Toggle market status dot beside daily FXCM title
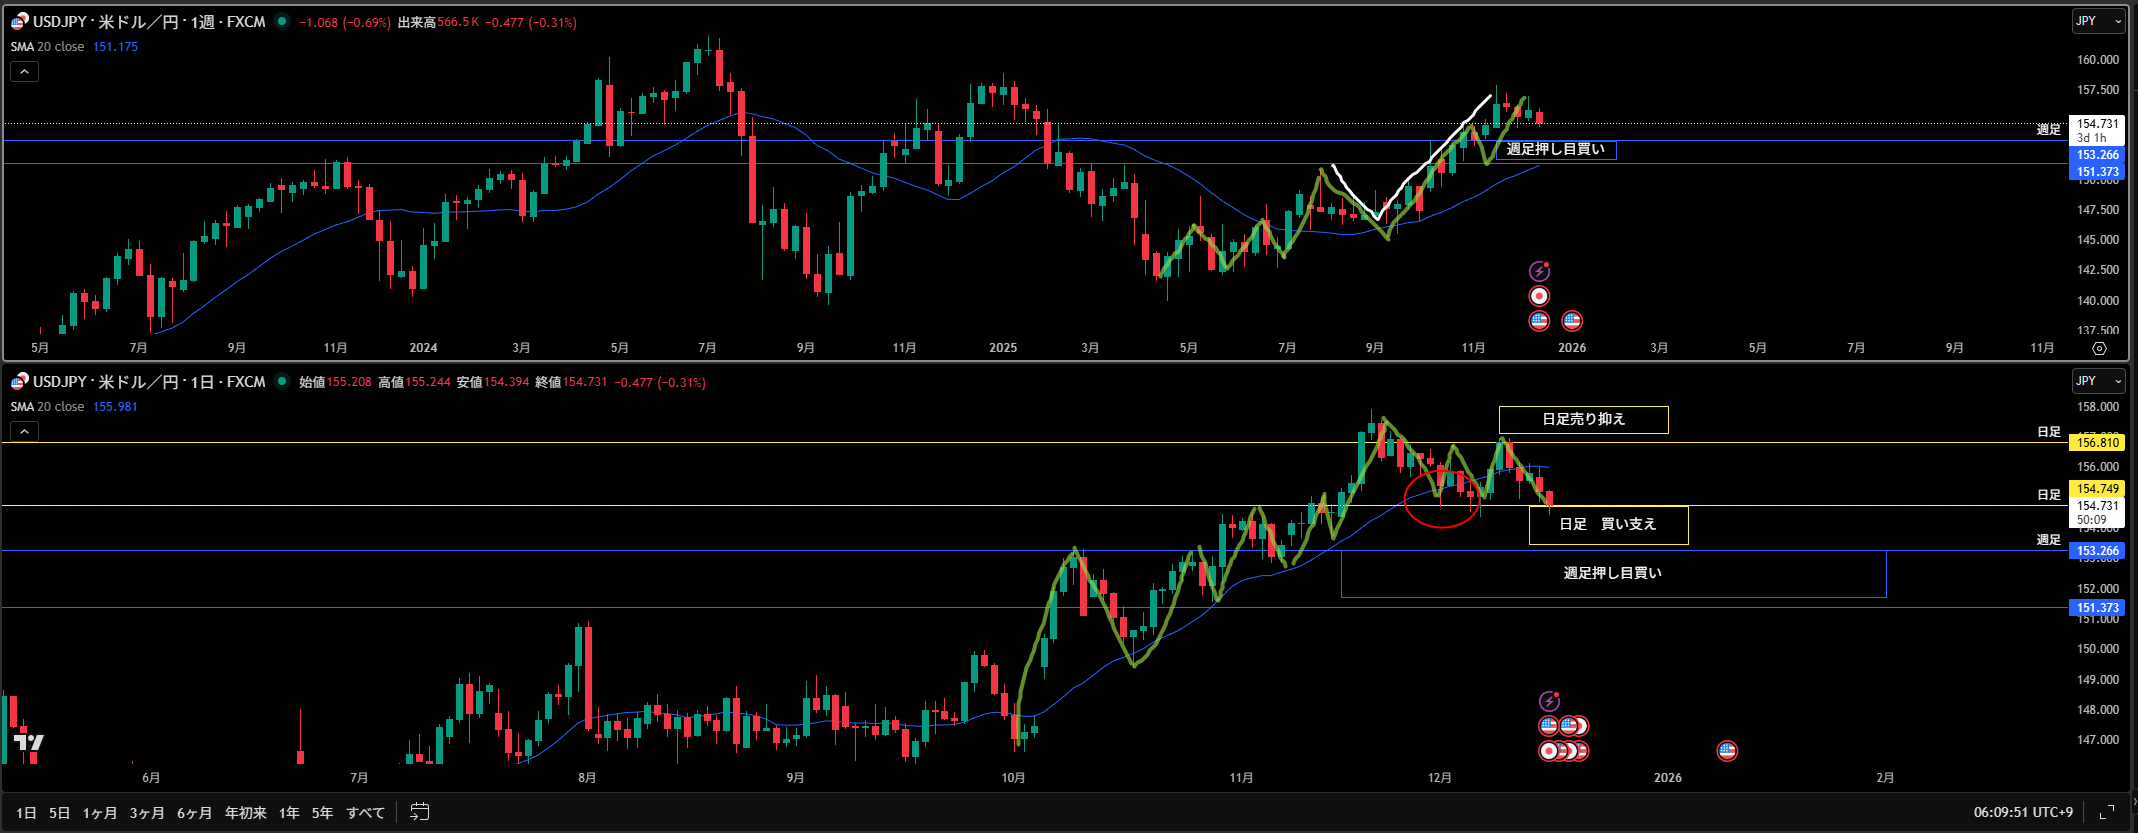Viewport: 2138px width, 833px height. [283, 382]
